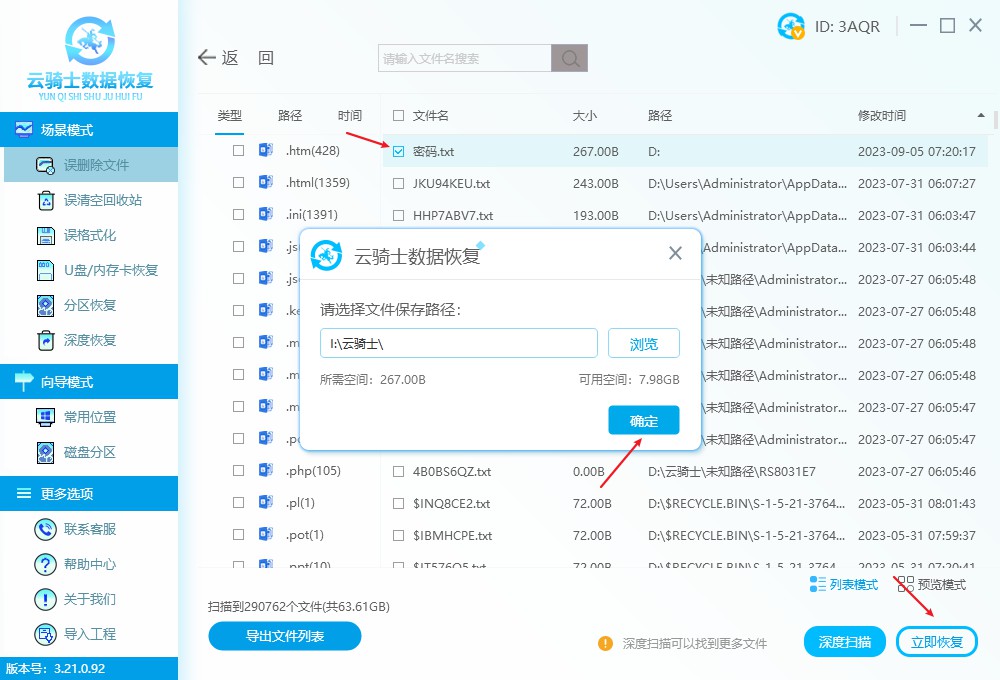Switch to the 路径 tab
This screenshot has width=1000, height=680.
(x=290, y=115)
